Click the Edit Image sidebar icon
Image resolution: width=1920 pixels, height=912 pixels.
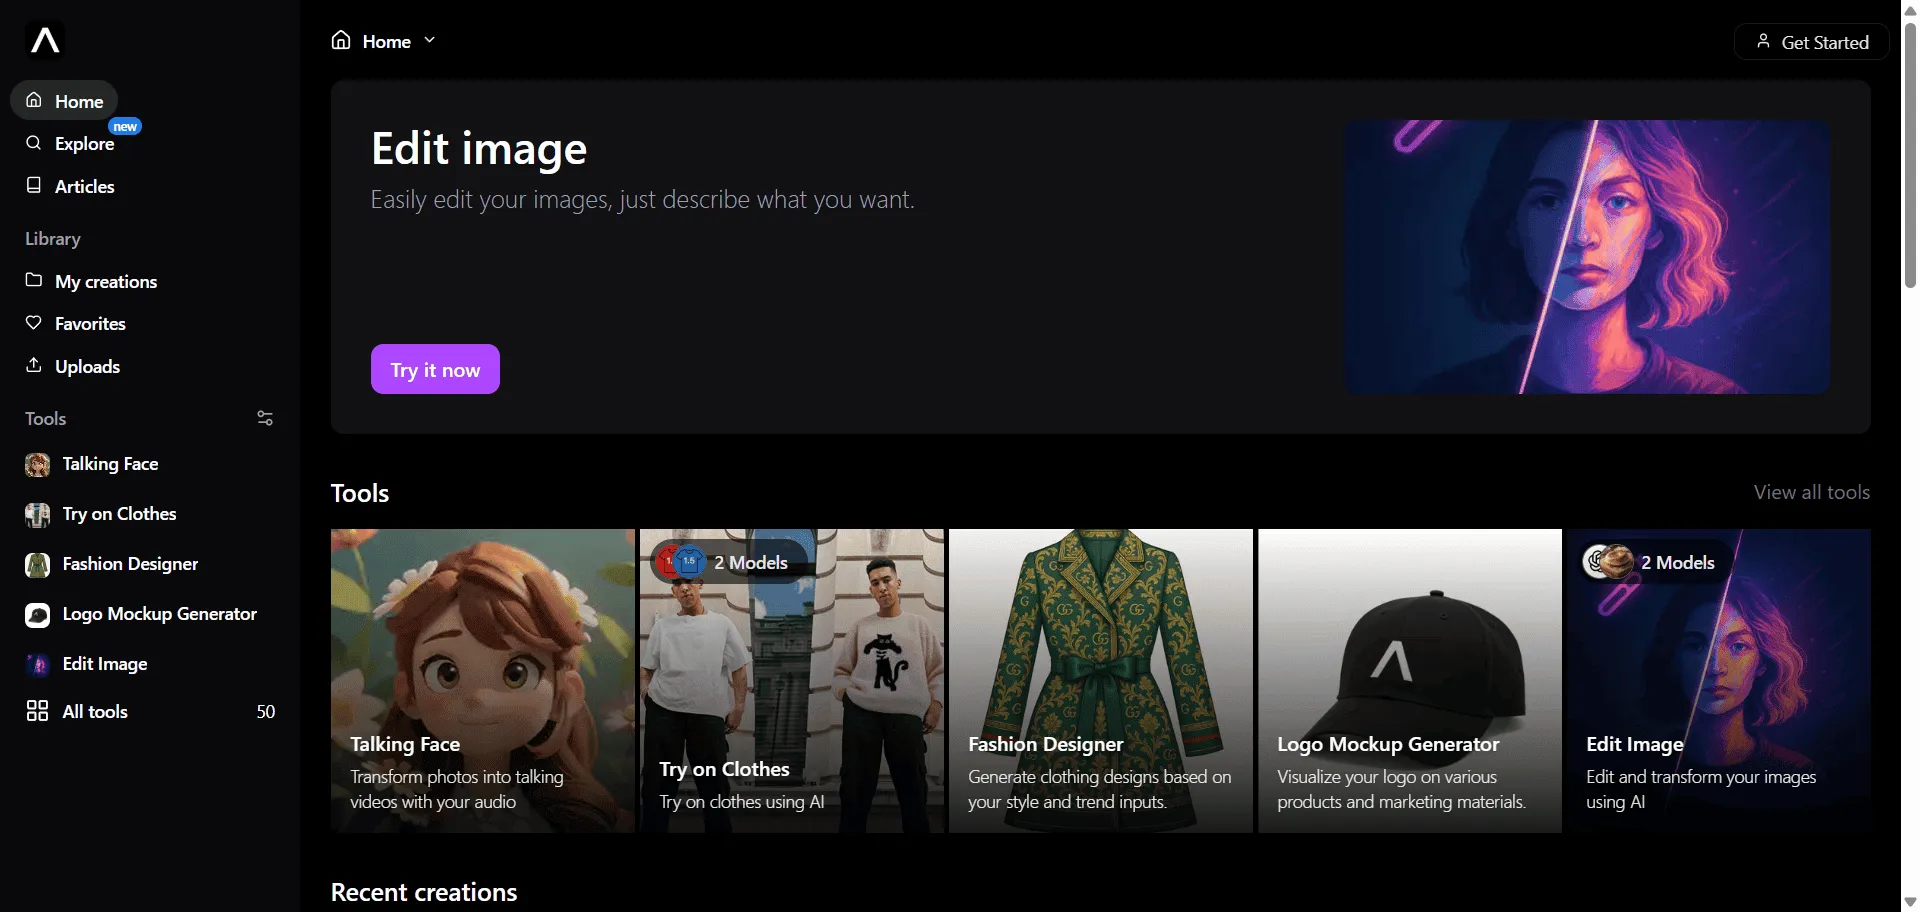click(37, 665)
